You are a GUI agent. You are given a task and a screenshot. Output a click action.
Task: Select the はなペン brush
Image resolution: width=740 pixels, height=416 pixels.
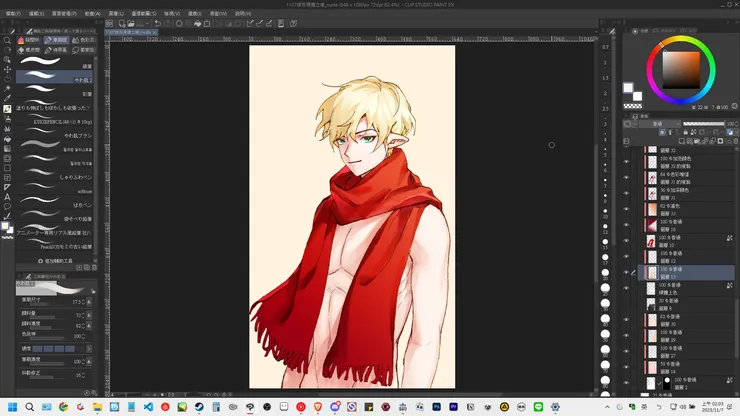55,202
